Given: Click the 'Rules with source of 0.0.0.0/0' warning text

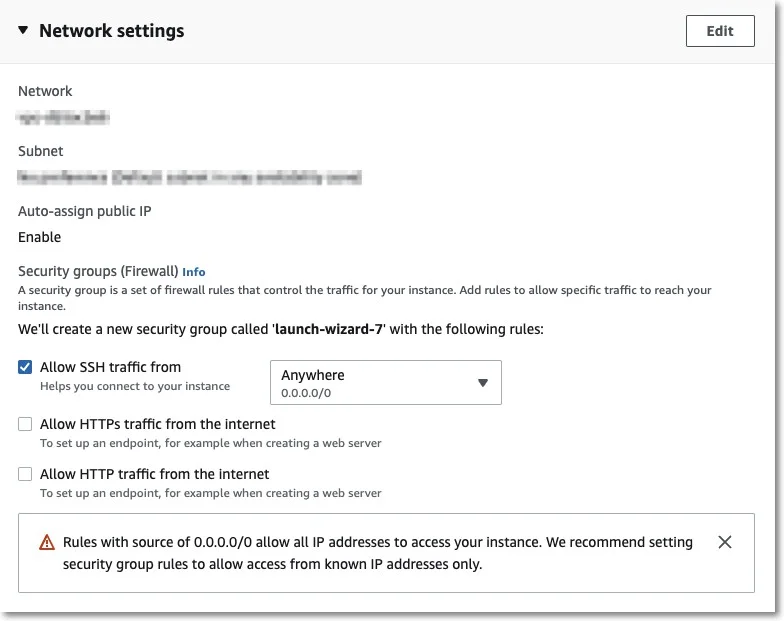Looking at the screenshot, I should [x=378, y=553].
